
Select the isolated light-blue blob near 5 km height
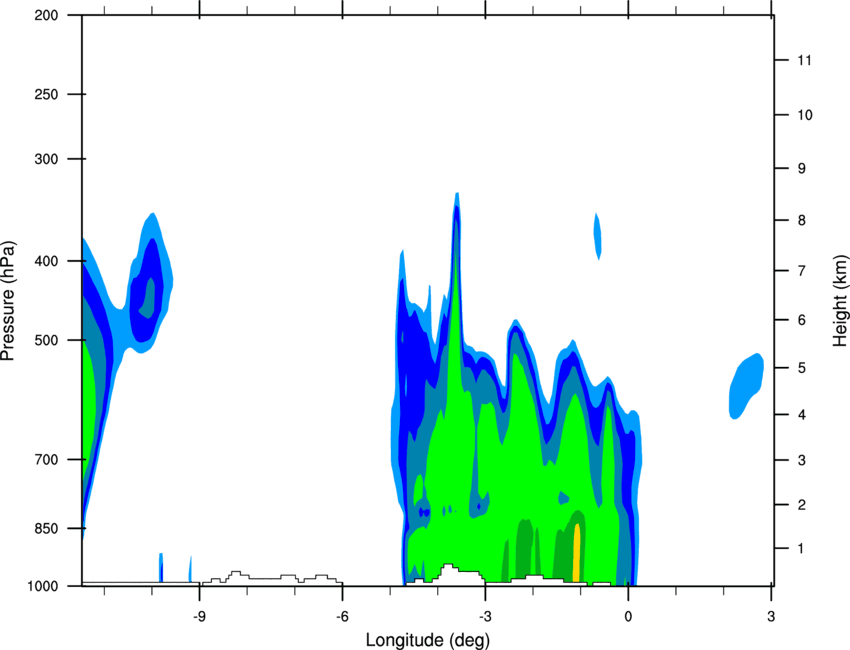tap(745, 385)
